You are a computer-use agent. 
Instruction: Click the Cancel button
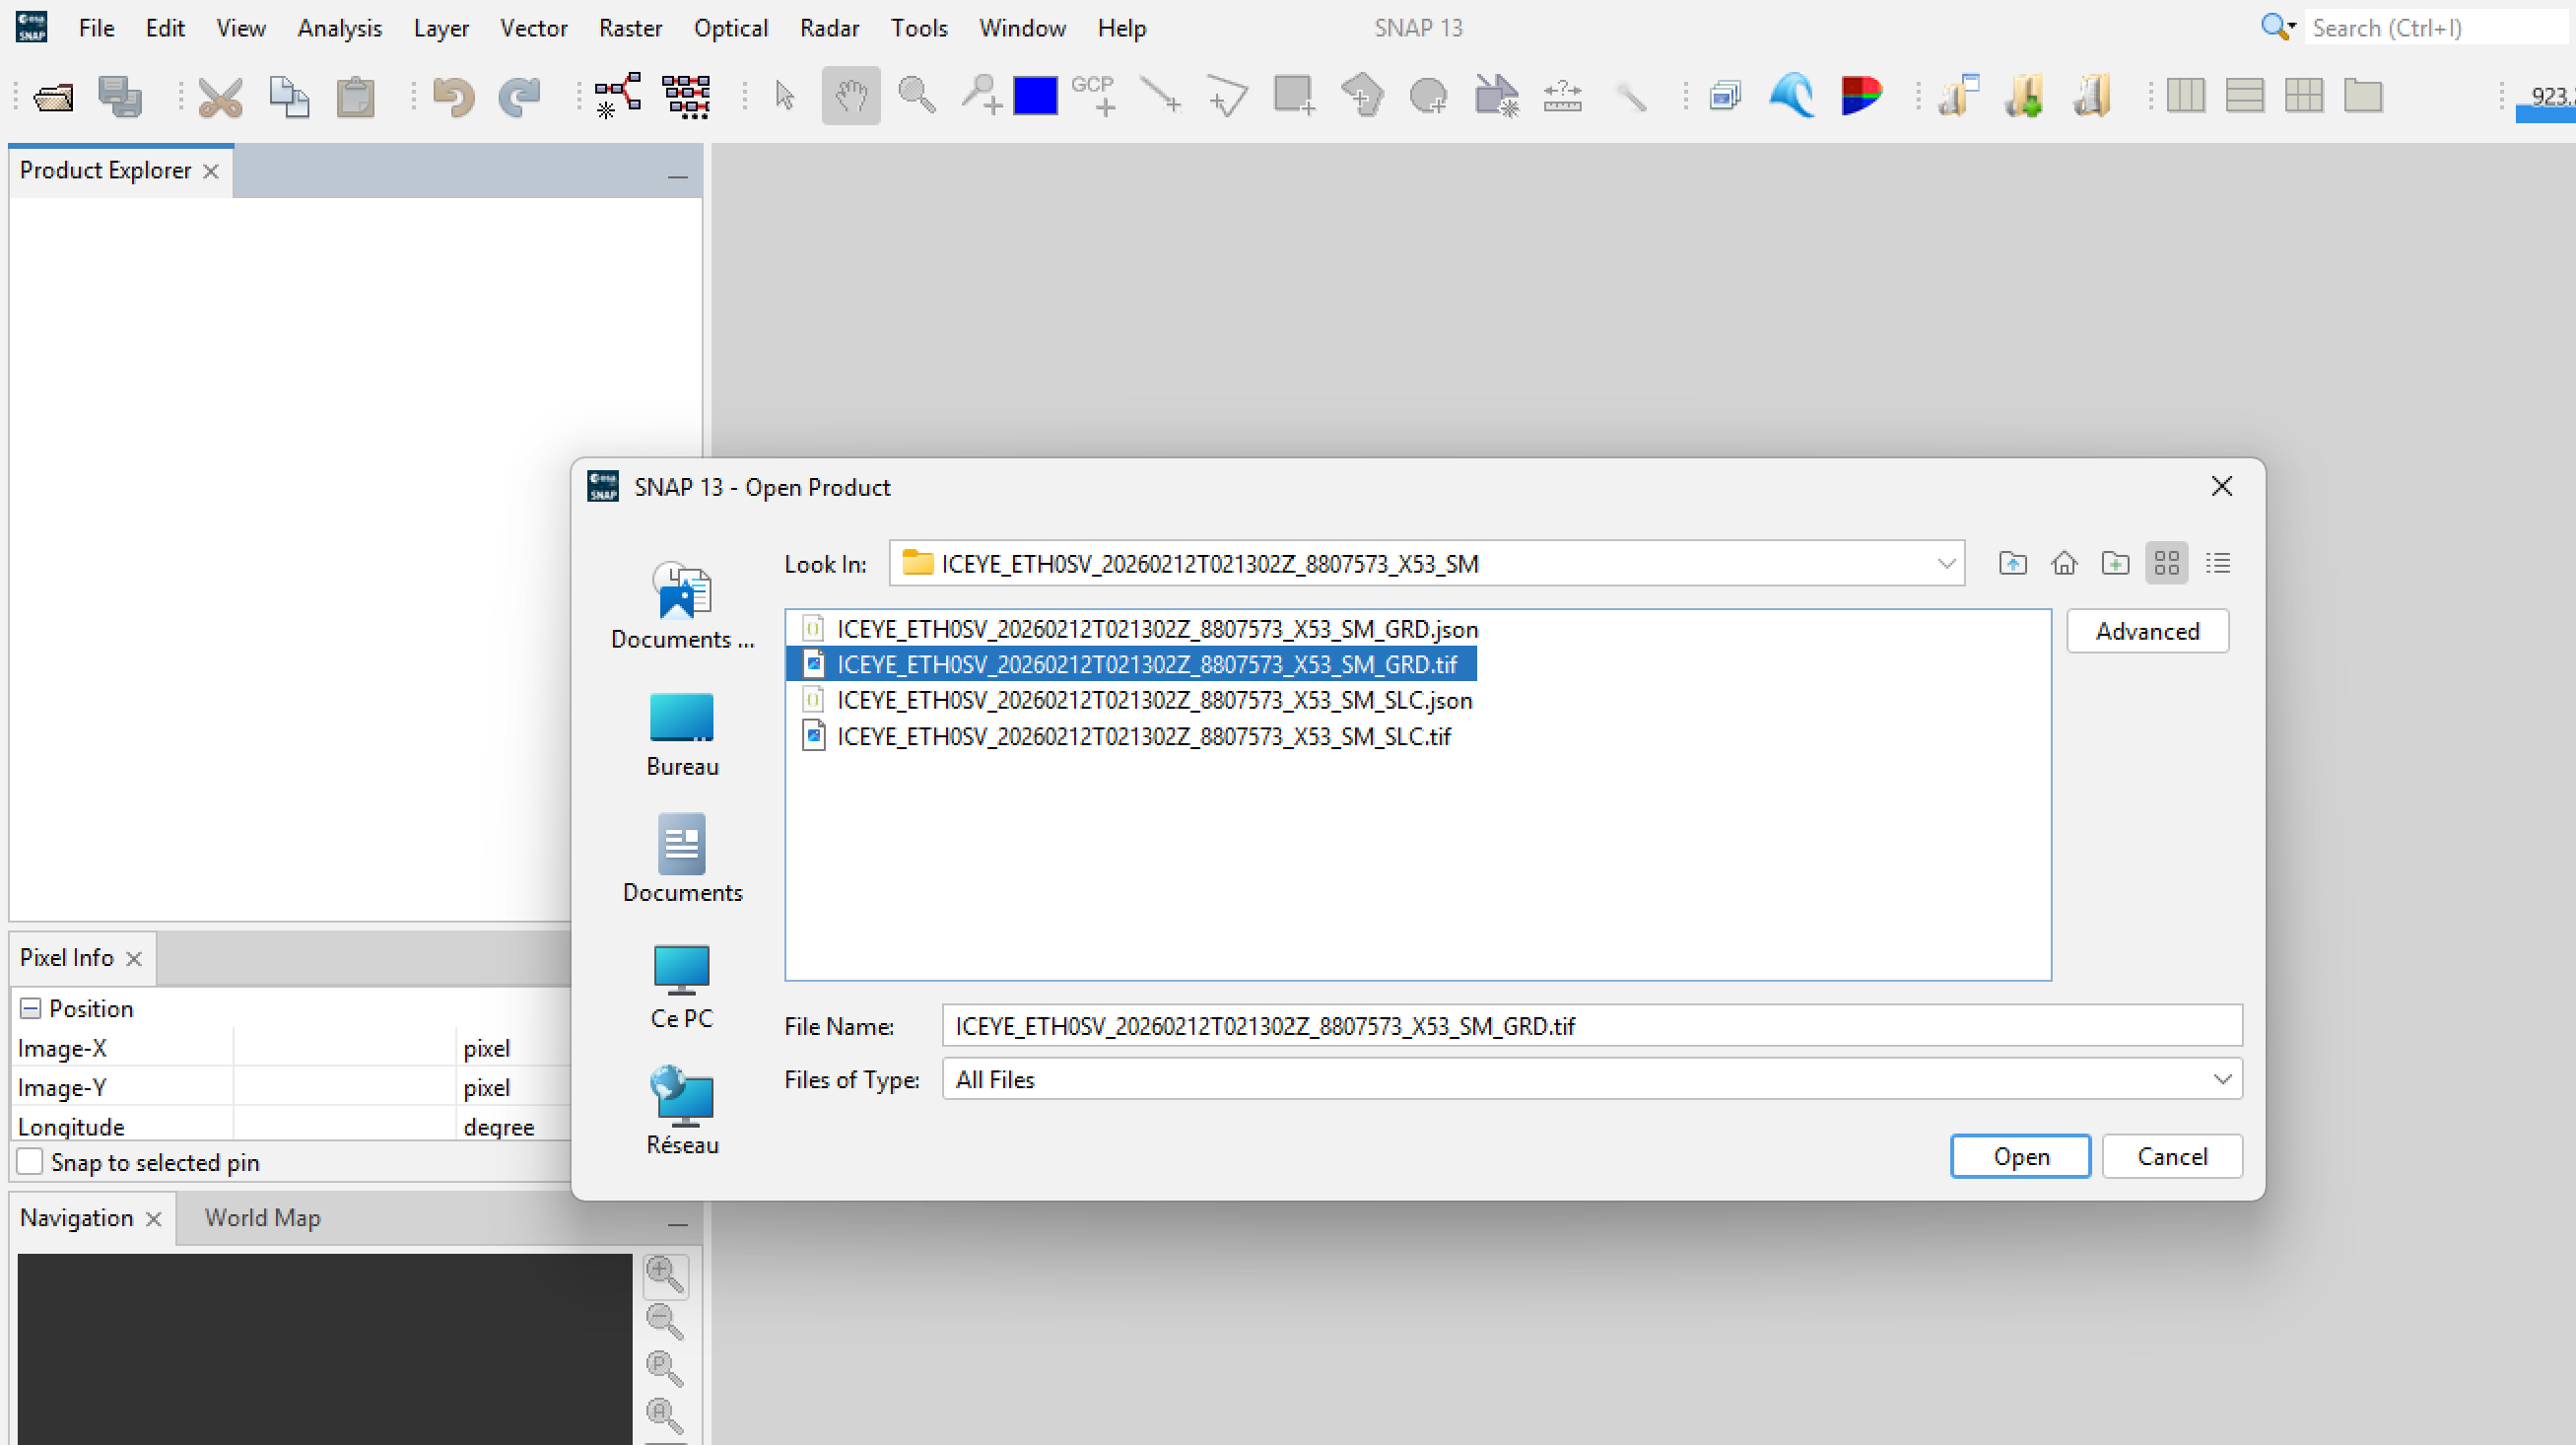(2172, 1157)
